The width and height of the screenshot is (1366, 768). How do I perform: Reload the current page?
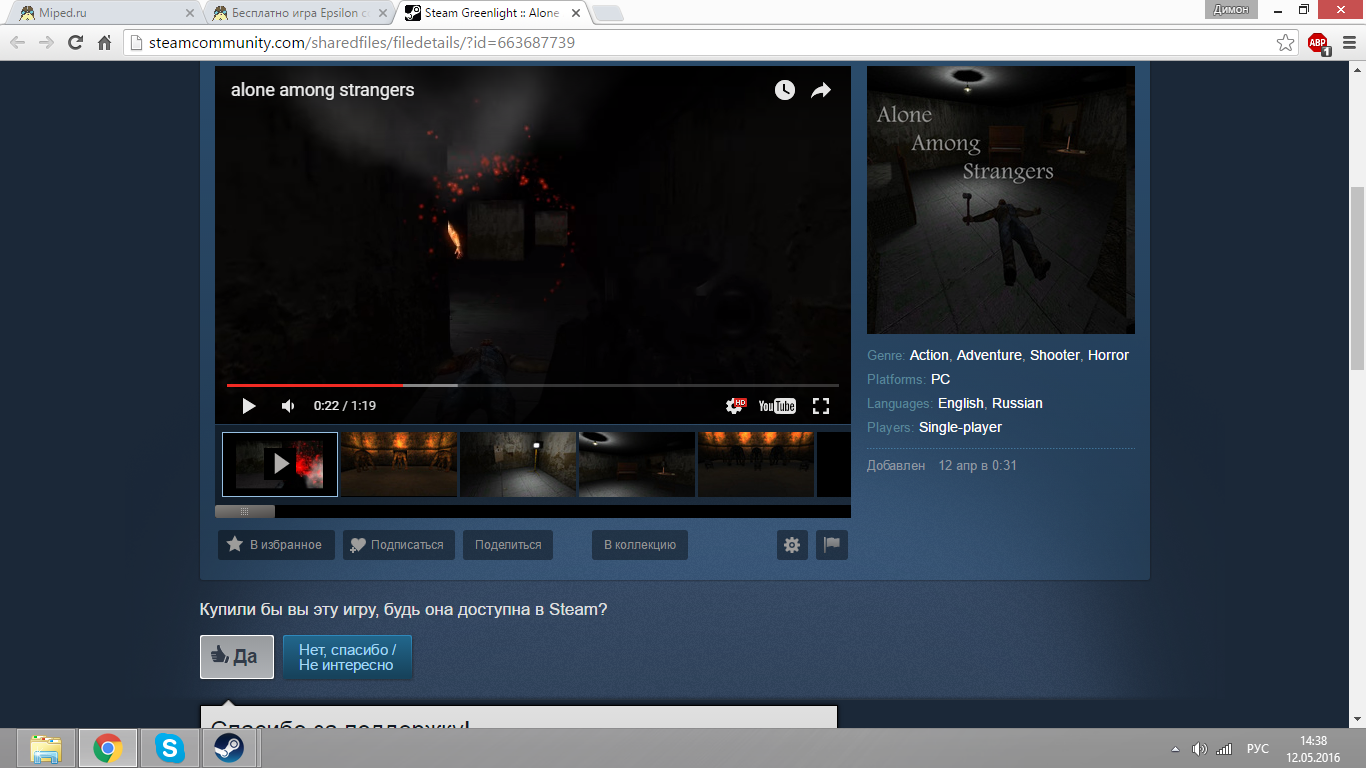(x=75, y=43)
